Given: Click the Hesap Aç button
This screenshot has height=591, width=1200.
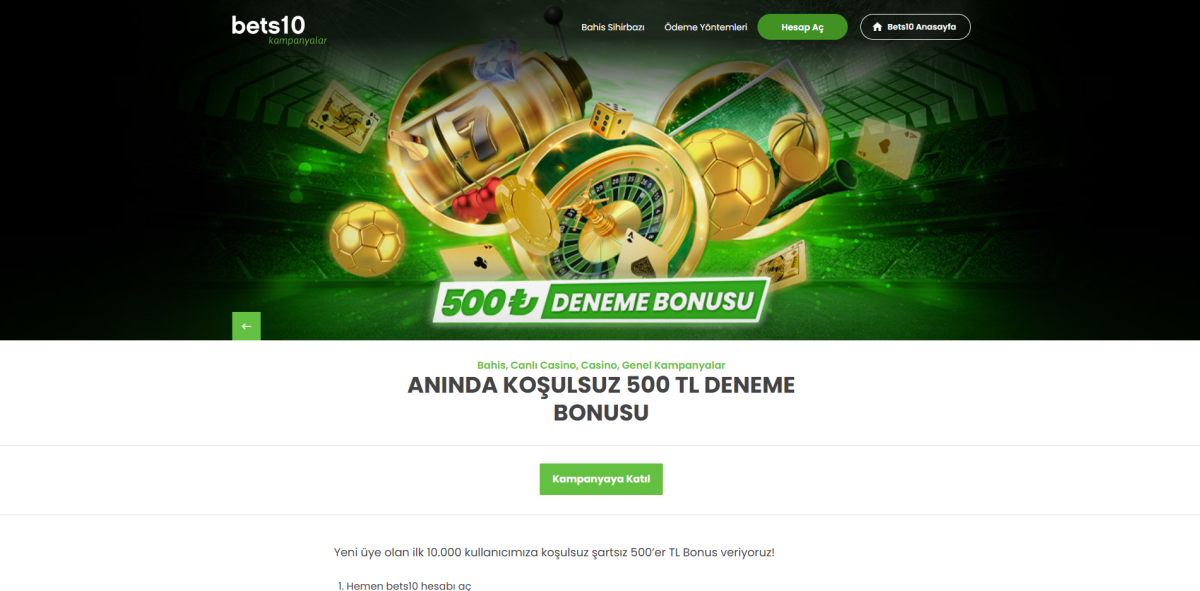Looking at the screenshot, I should click(x=802, y=27).
